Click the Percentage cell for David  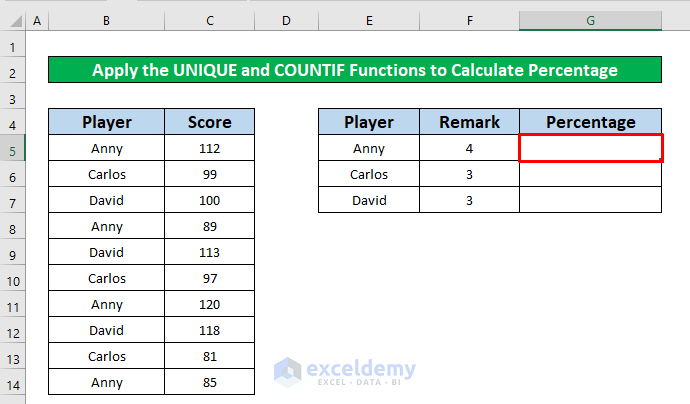pyautogui.click(x=590, y=200)
